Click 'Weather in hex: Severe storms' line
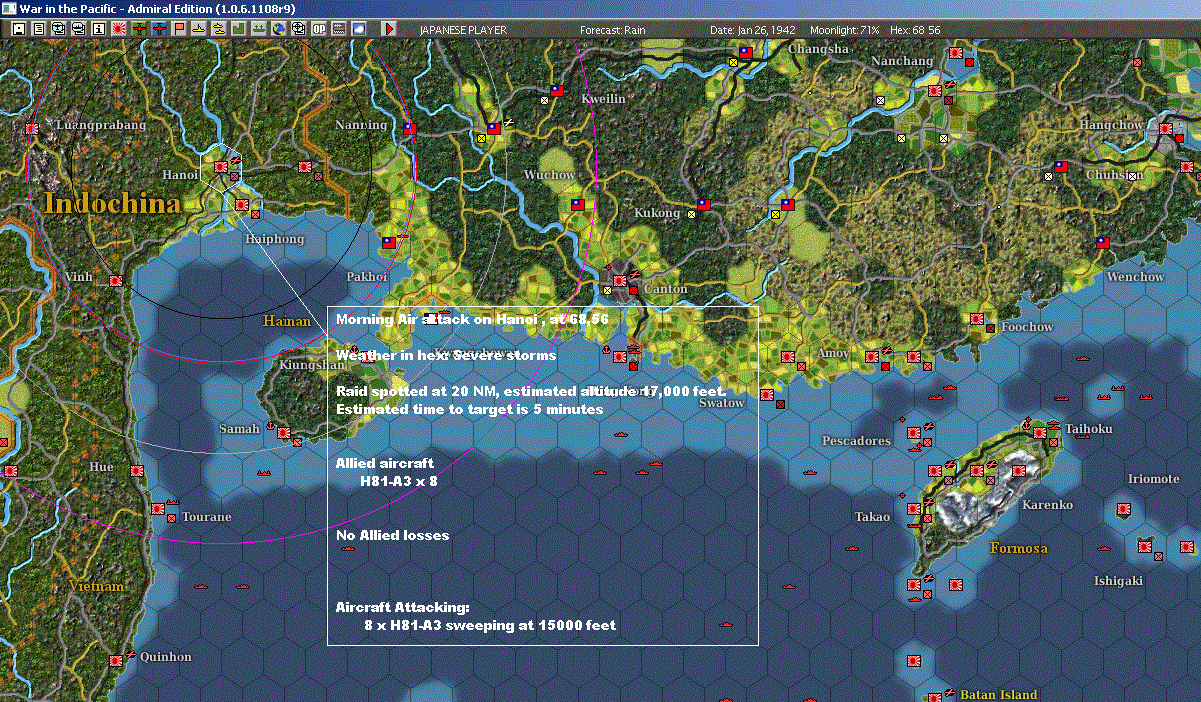 (x=446, y=355)
